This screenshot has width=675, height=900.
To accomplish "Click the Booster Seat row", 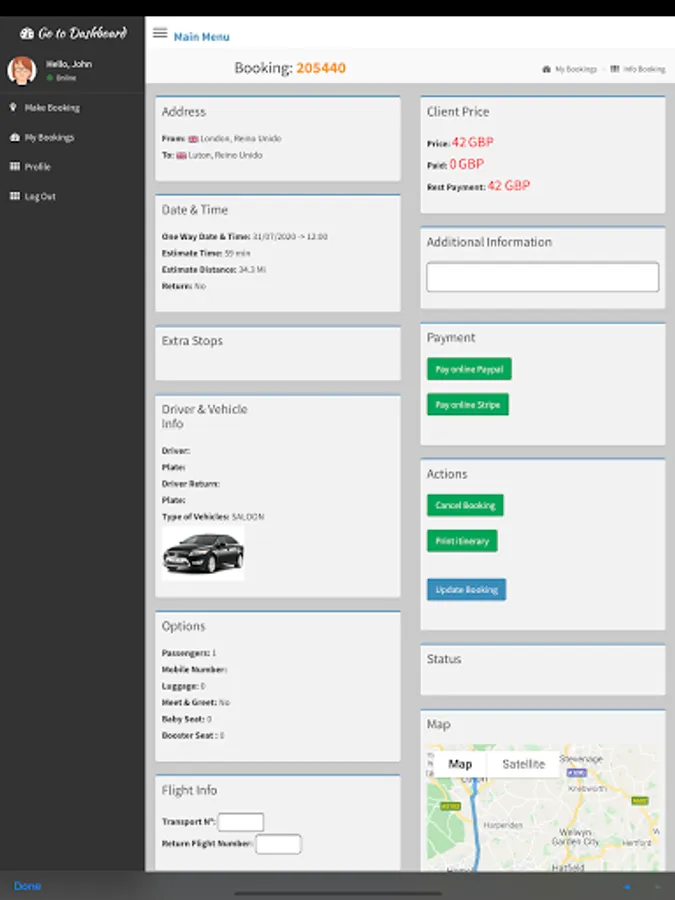I will tap(193, 735).
